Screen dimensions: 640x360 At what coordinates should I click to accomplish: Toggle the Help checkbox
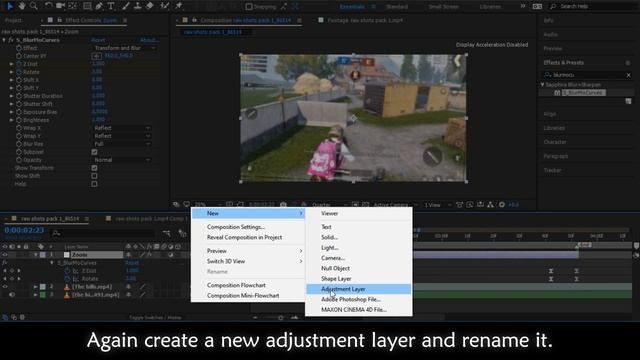[94, 184]
